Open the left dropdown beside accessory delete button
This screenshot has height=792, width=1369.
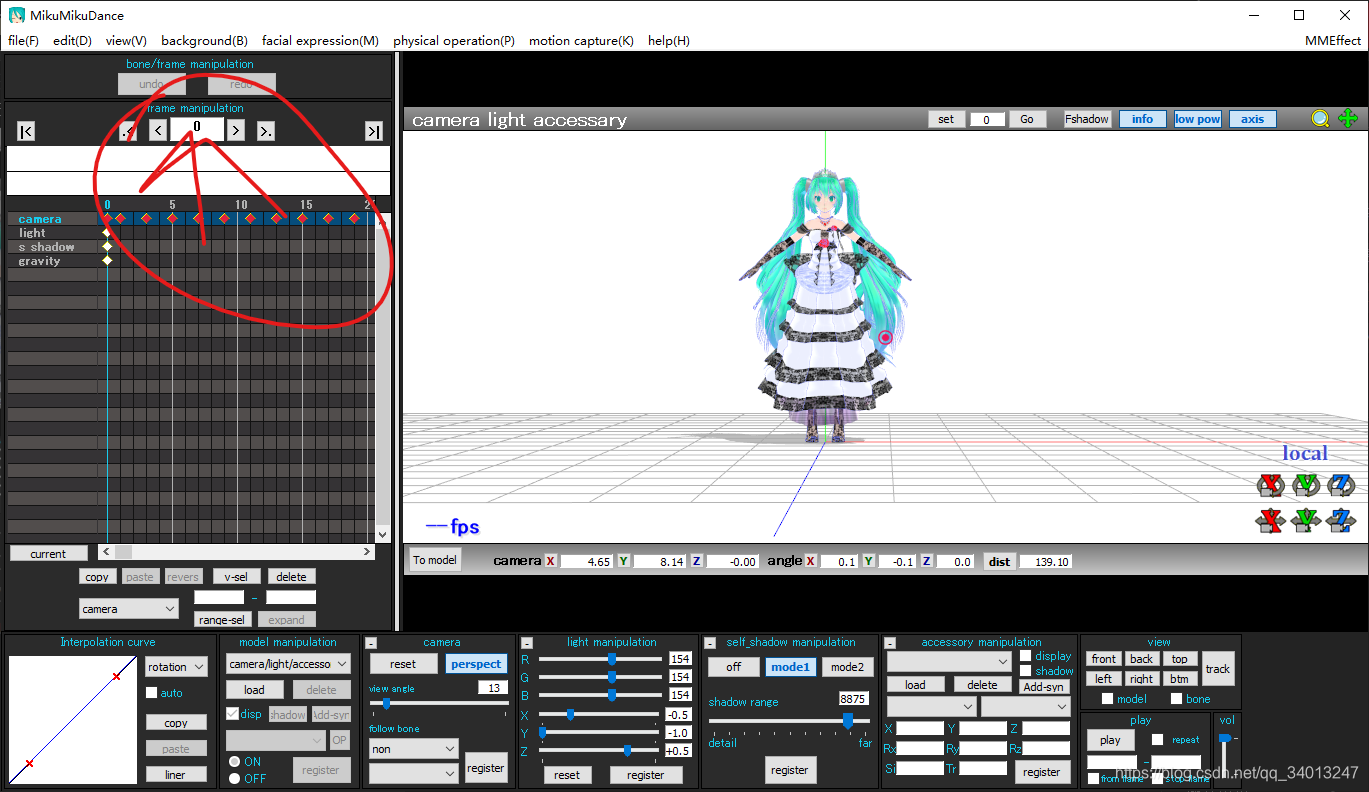point(931,707)
